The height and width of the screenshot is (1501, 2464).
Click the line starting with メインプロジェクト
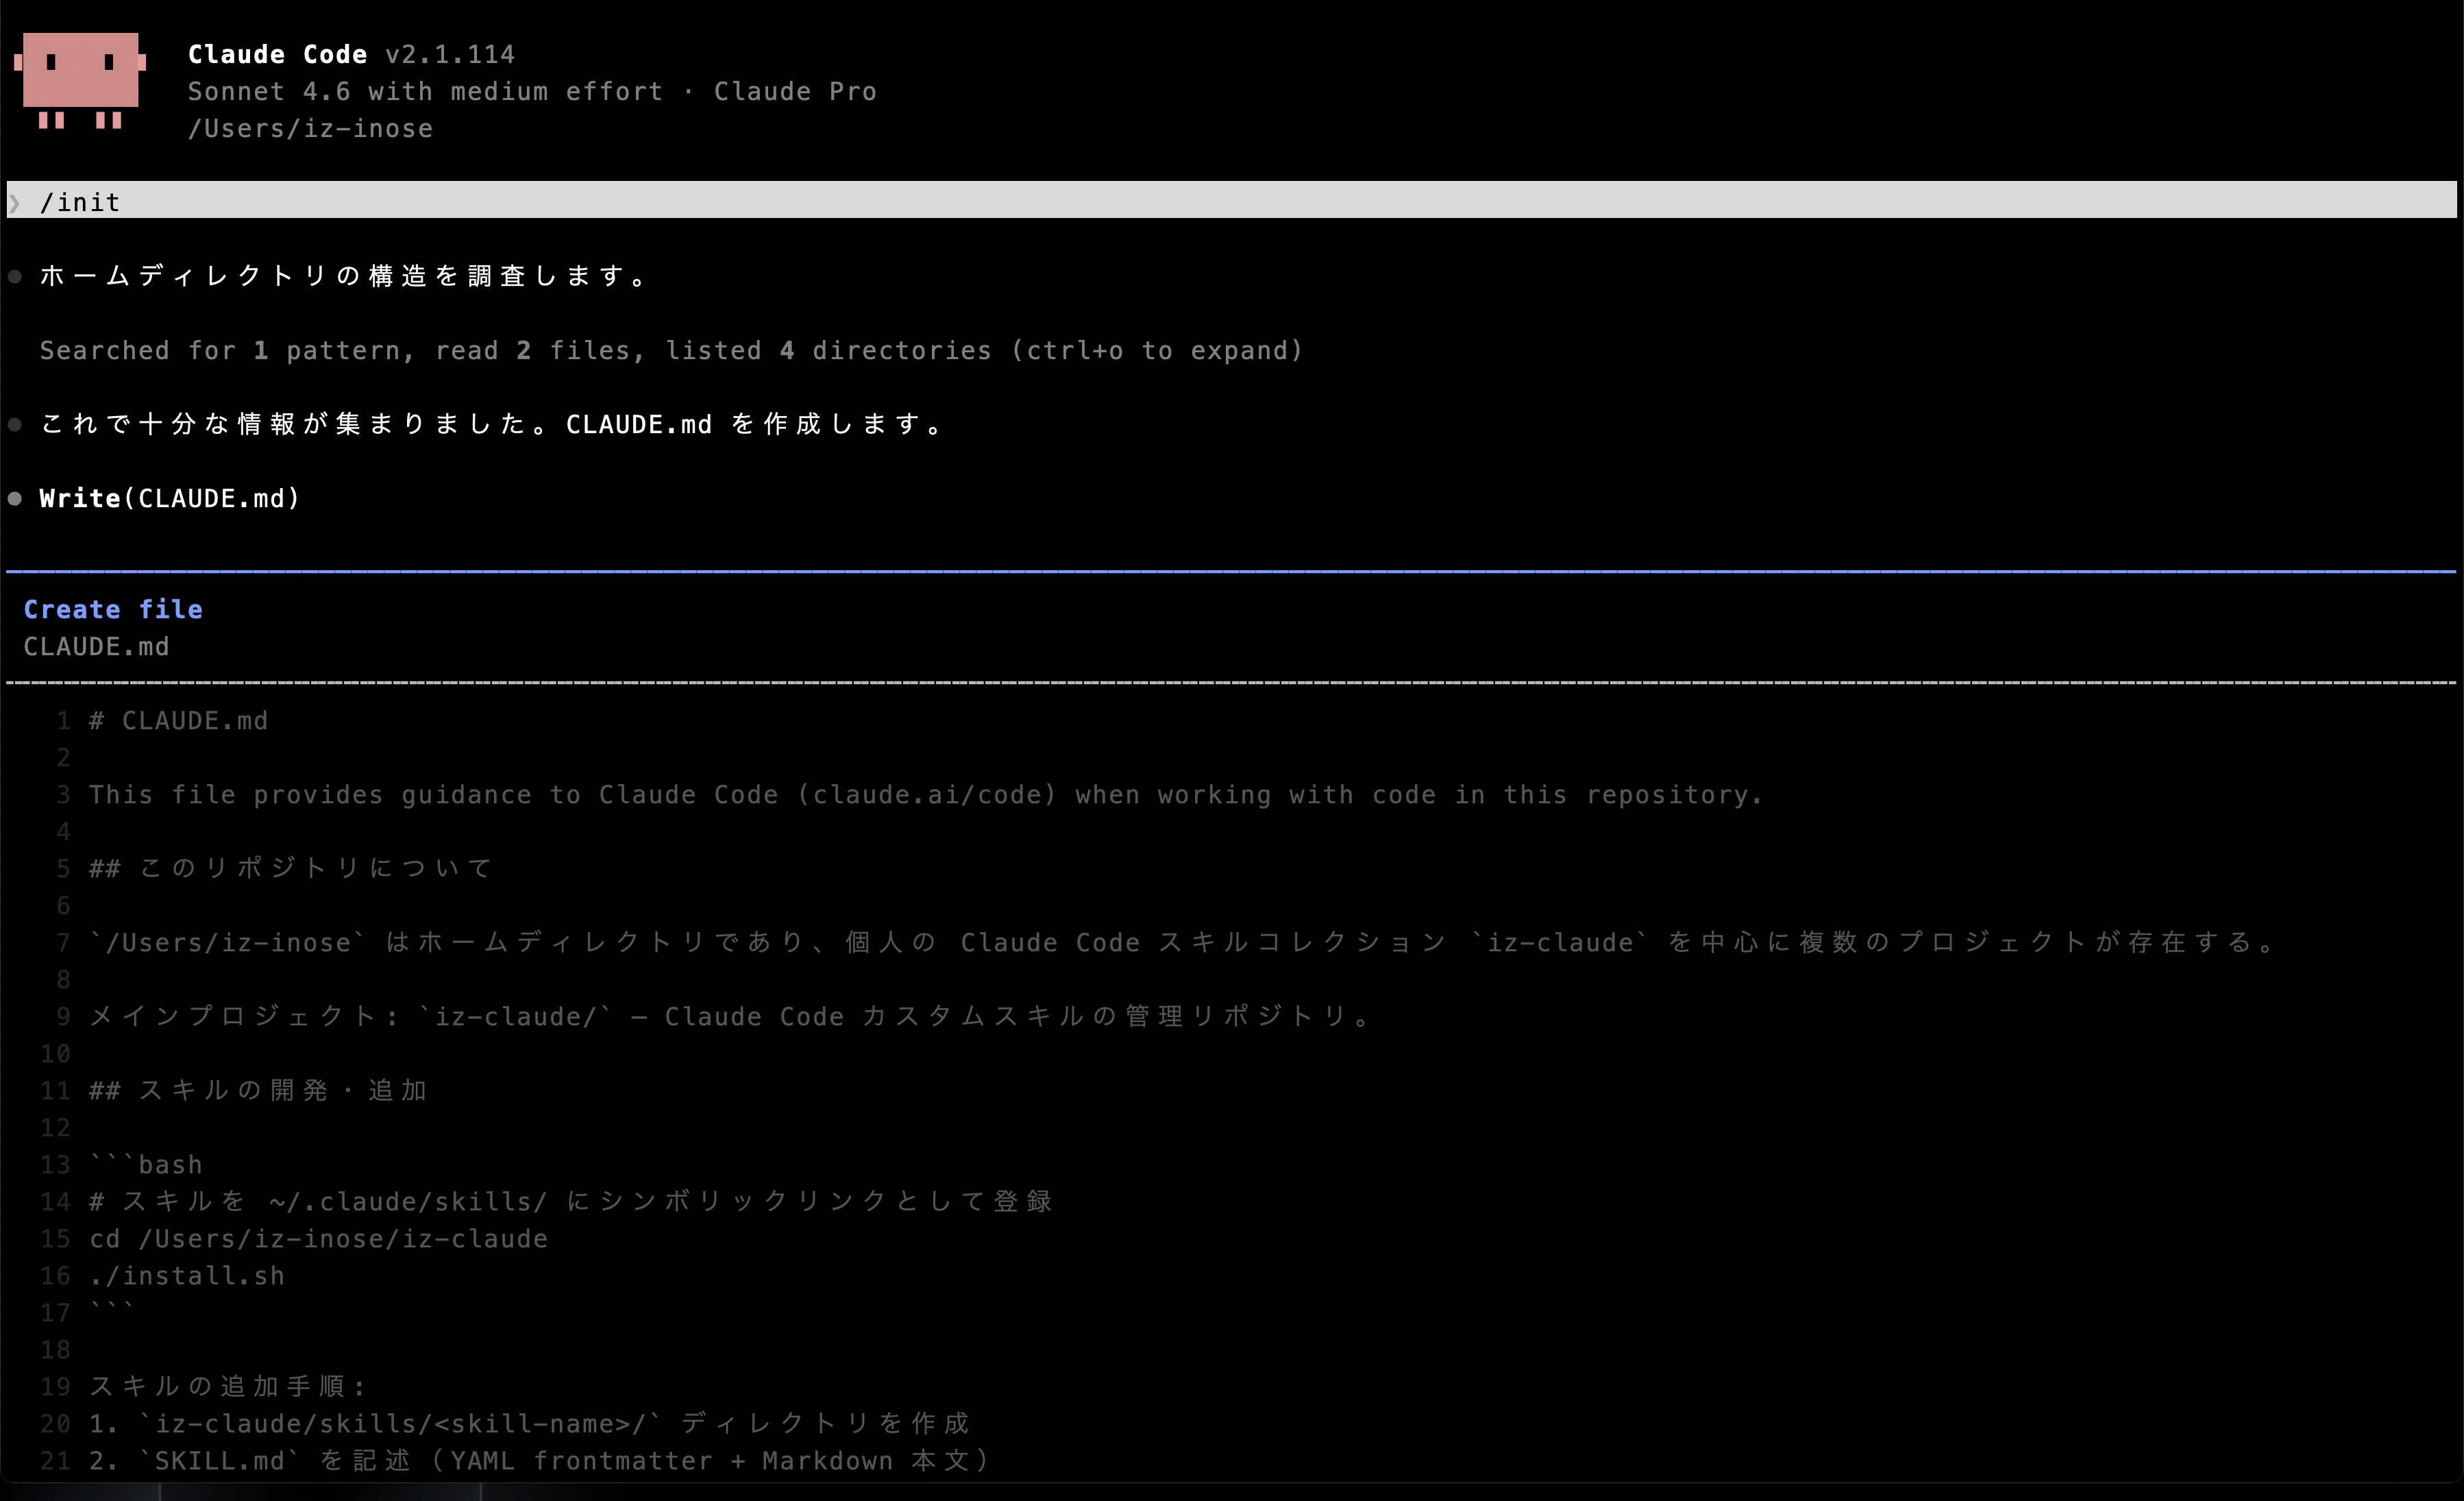coord(731,1016)
